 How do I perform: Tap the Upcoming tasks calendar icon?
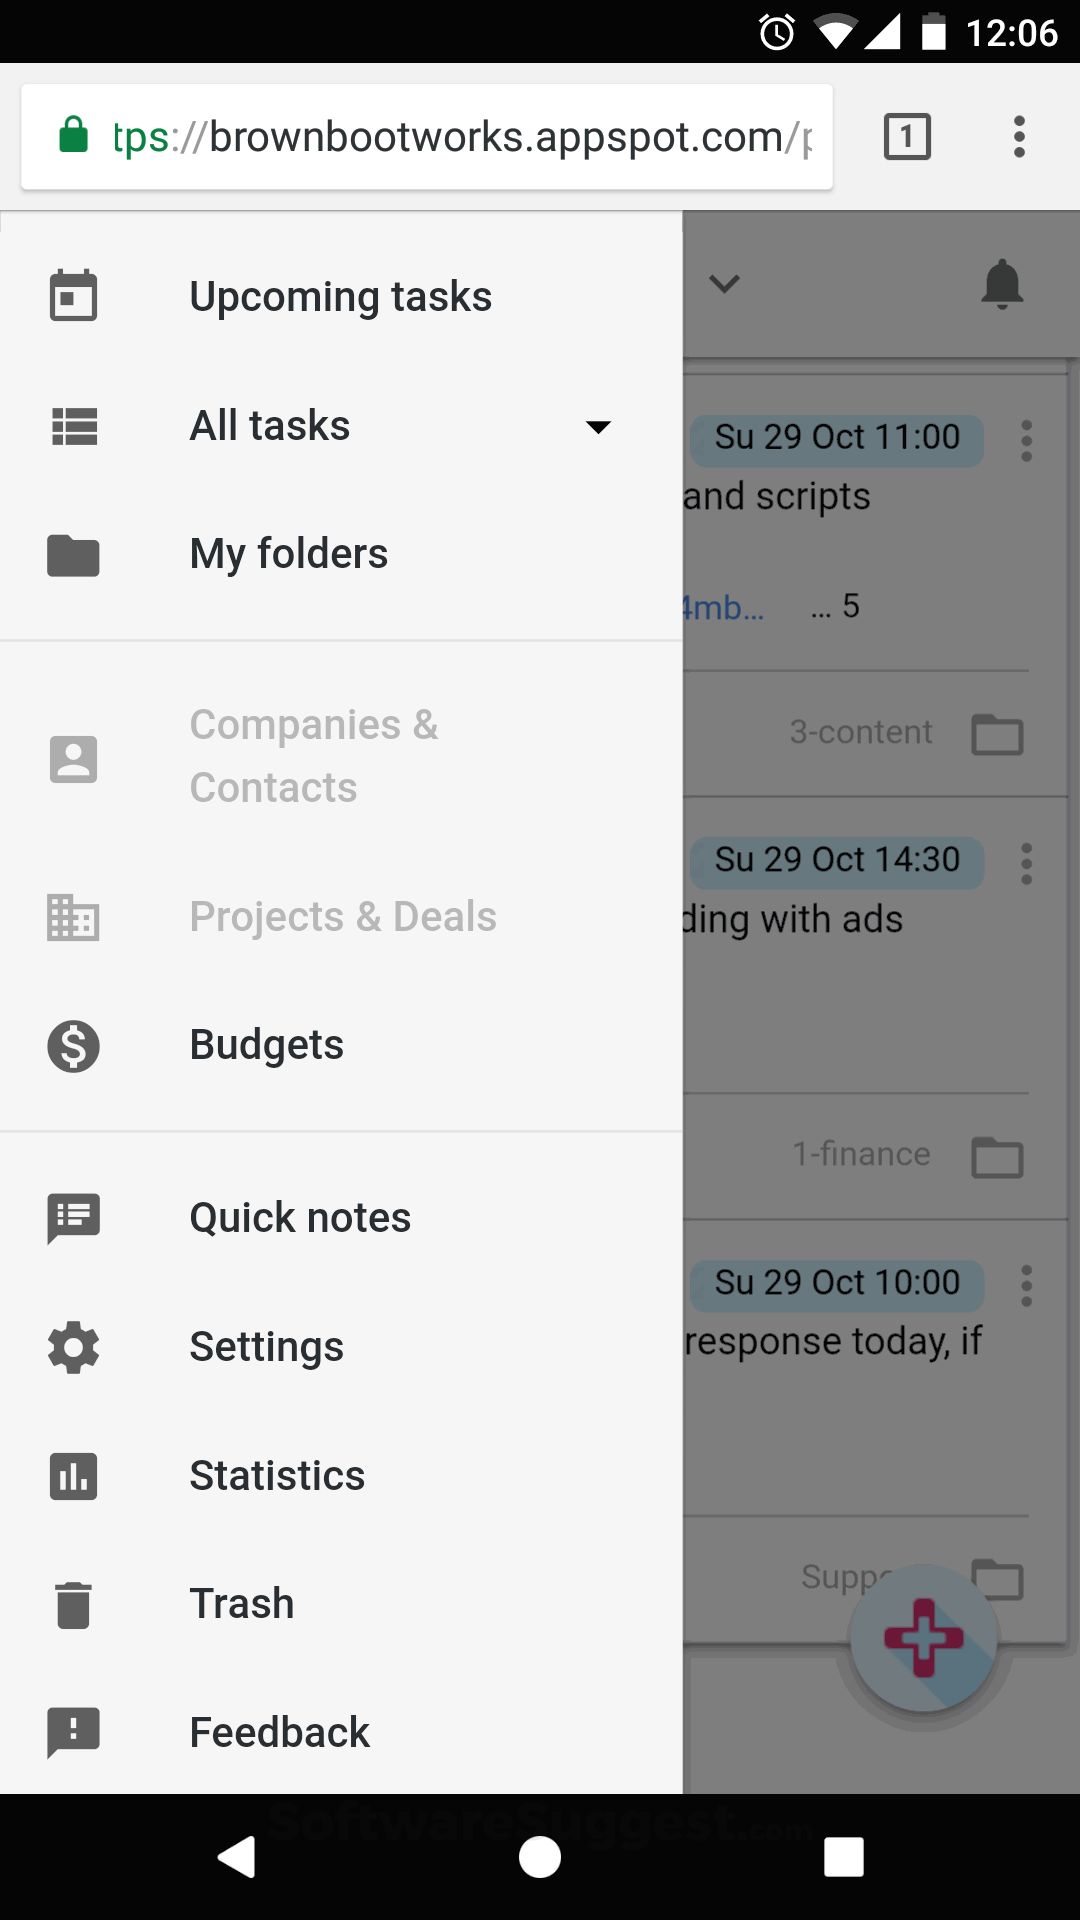pyautogui.click(x=73, y=296)
